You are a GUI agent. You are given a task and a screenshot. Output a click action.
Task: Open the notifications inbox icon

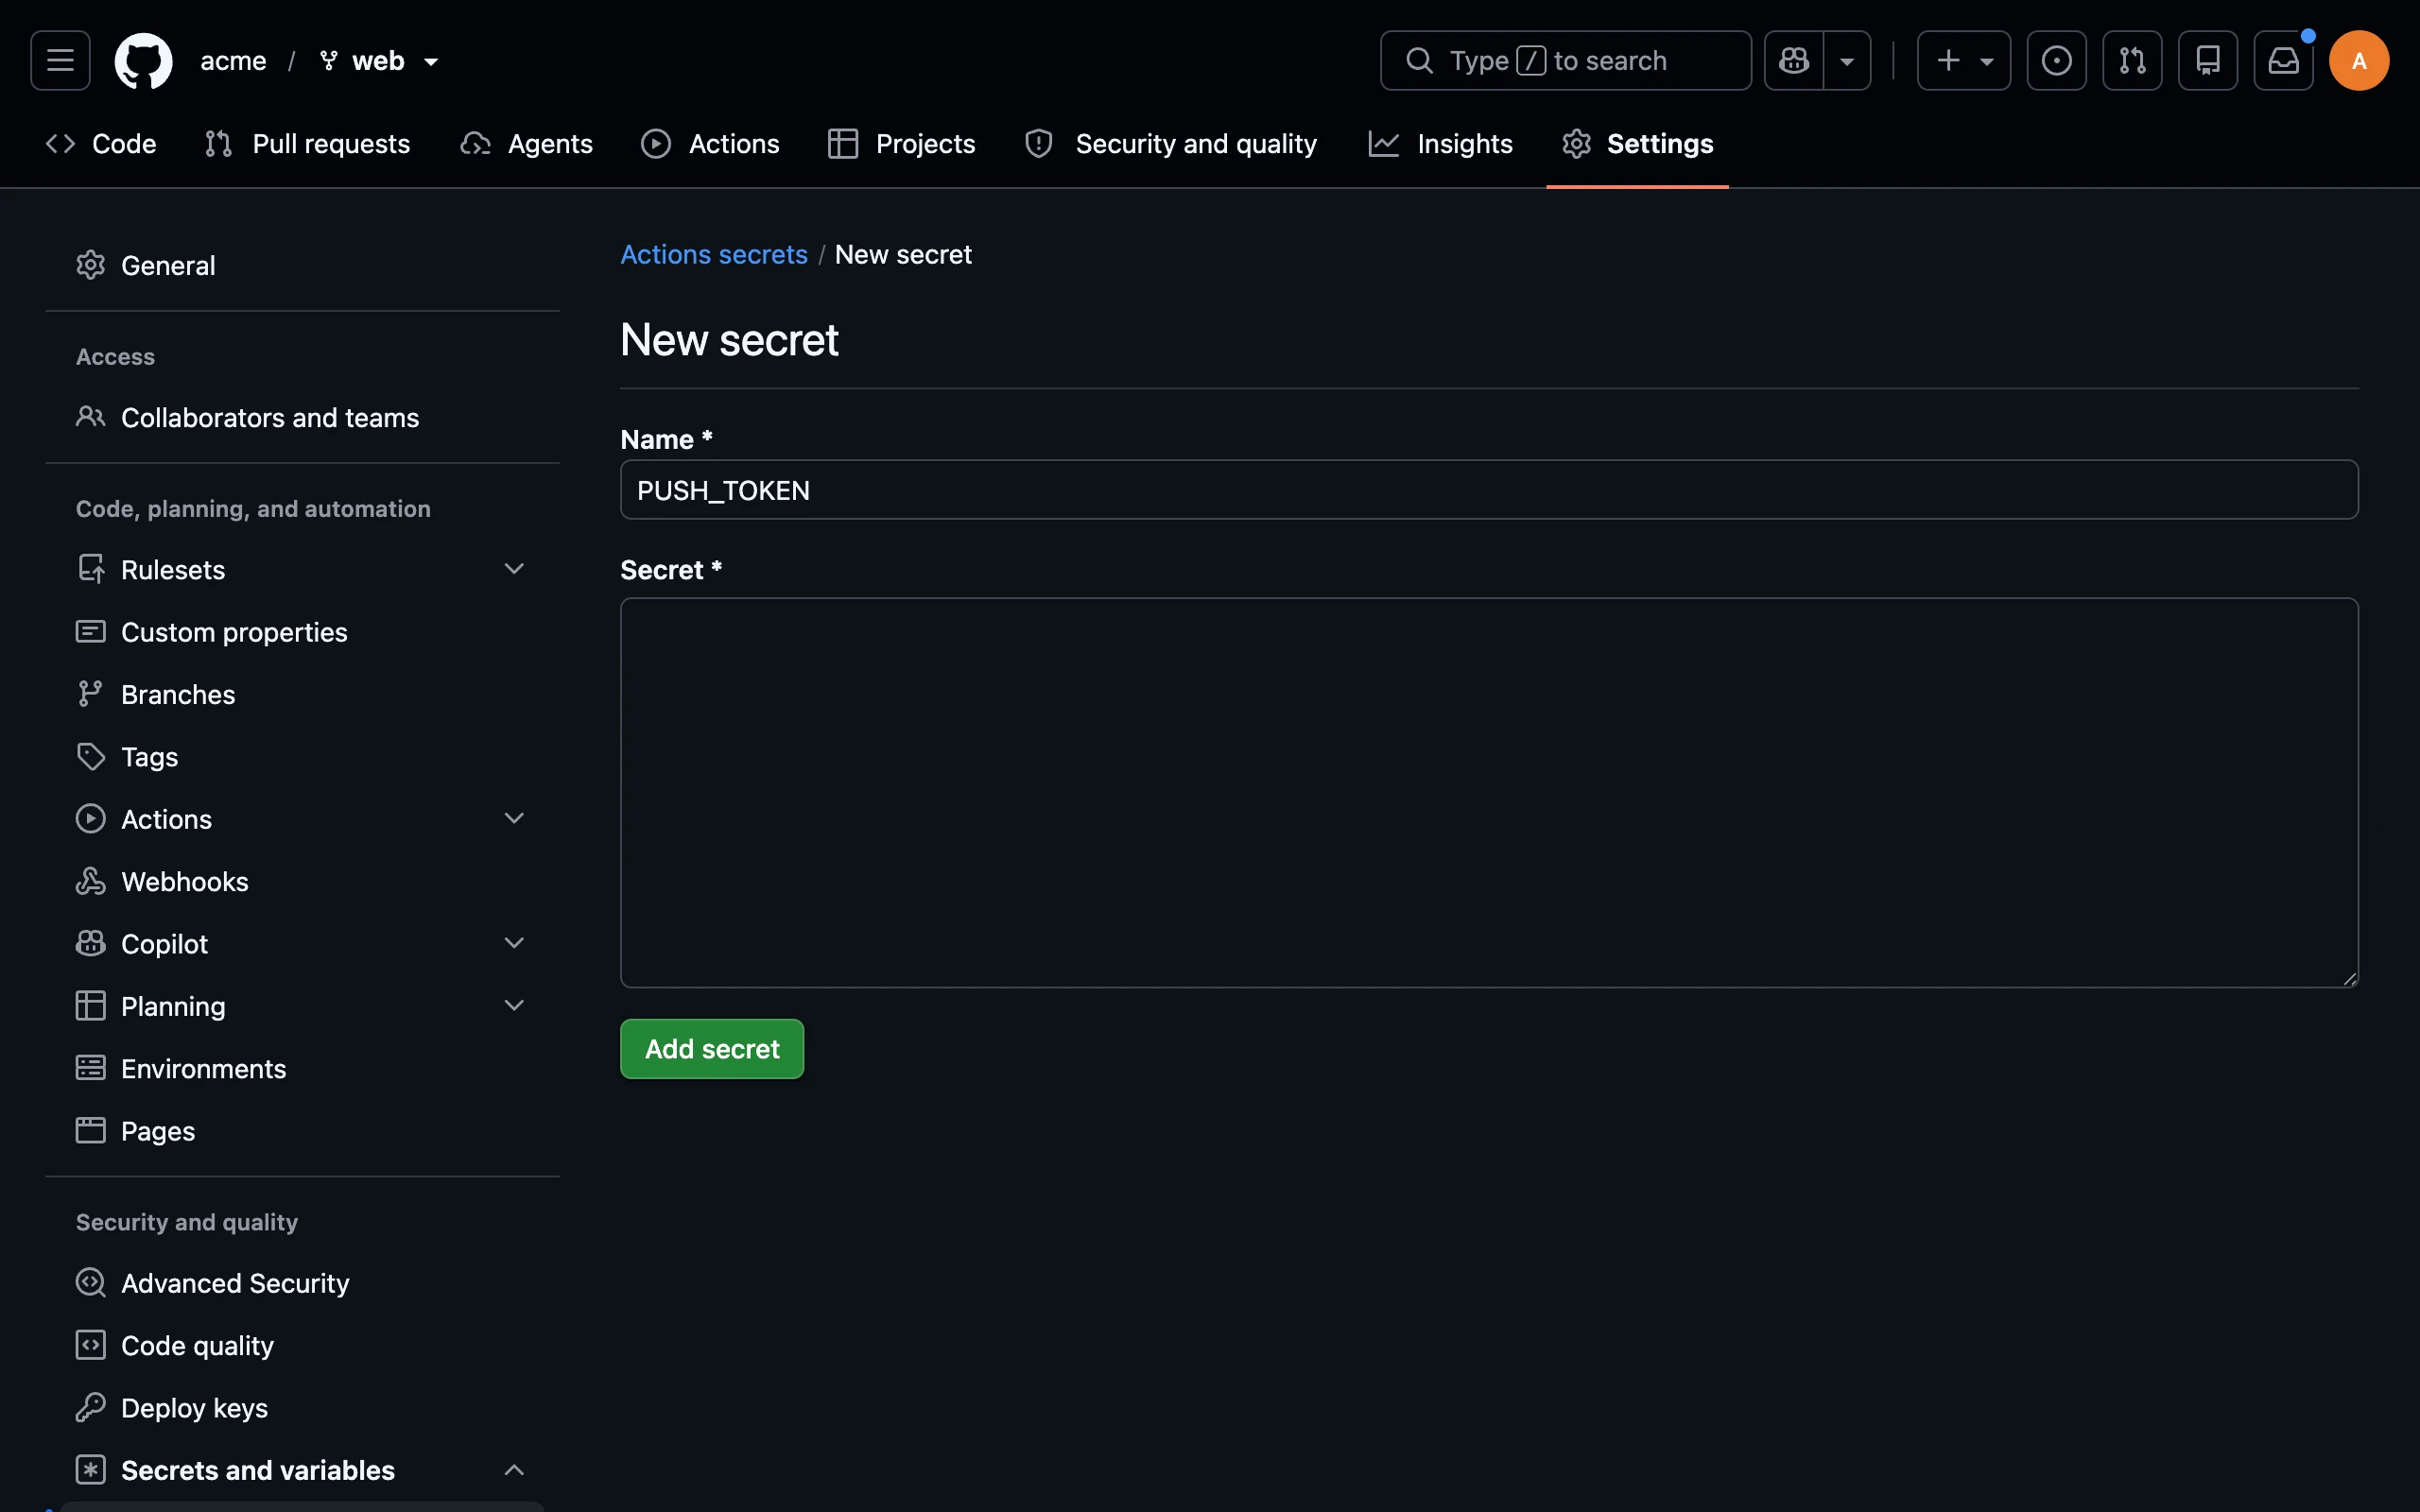coord(2283,61)
